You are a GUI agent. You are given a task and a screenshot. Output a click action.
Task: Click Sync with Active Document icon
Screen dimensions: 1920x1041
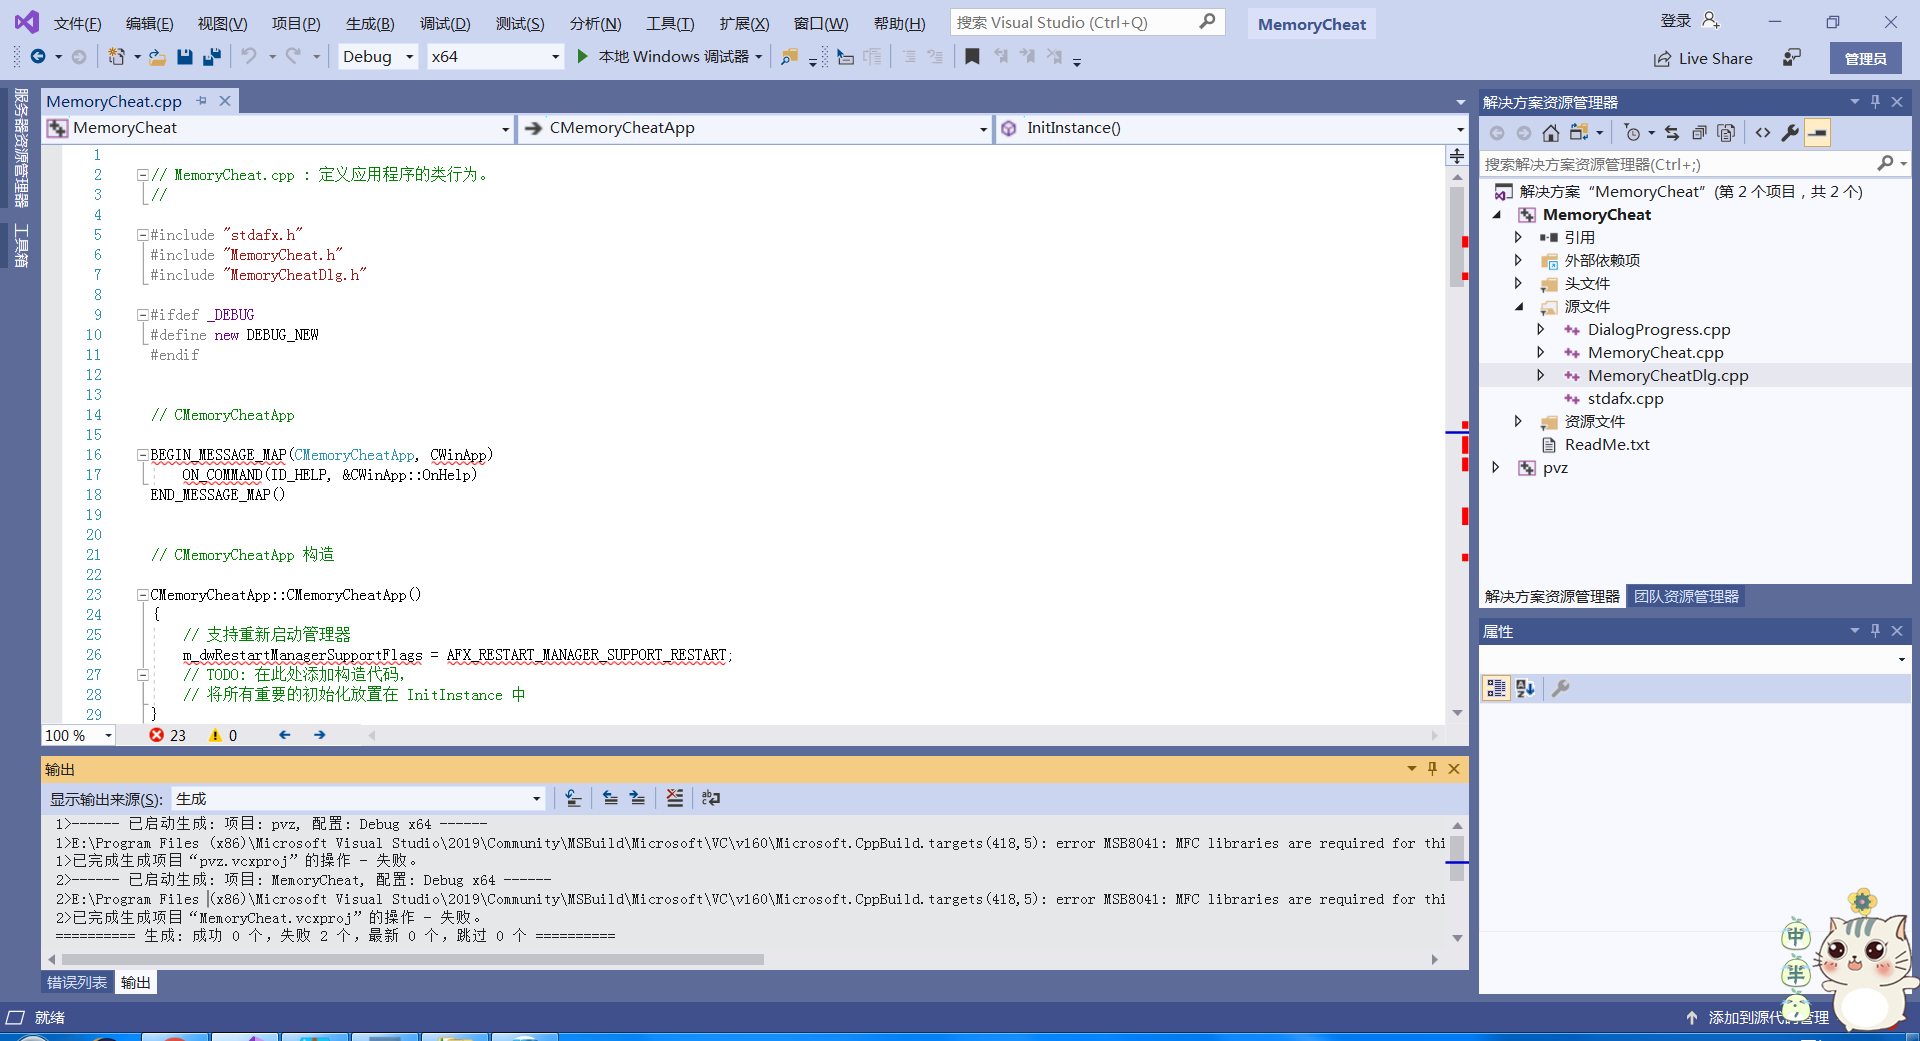pos(1672,133)
